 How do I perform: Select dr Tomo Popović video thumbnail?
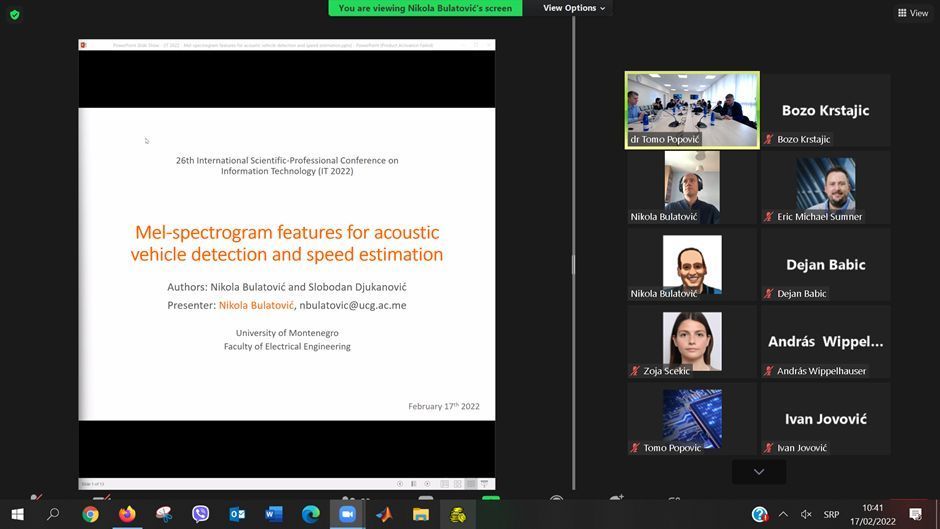[692, 109]
